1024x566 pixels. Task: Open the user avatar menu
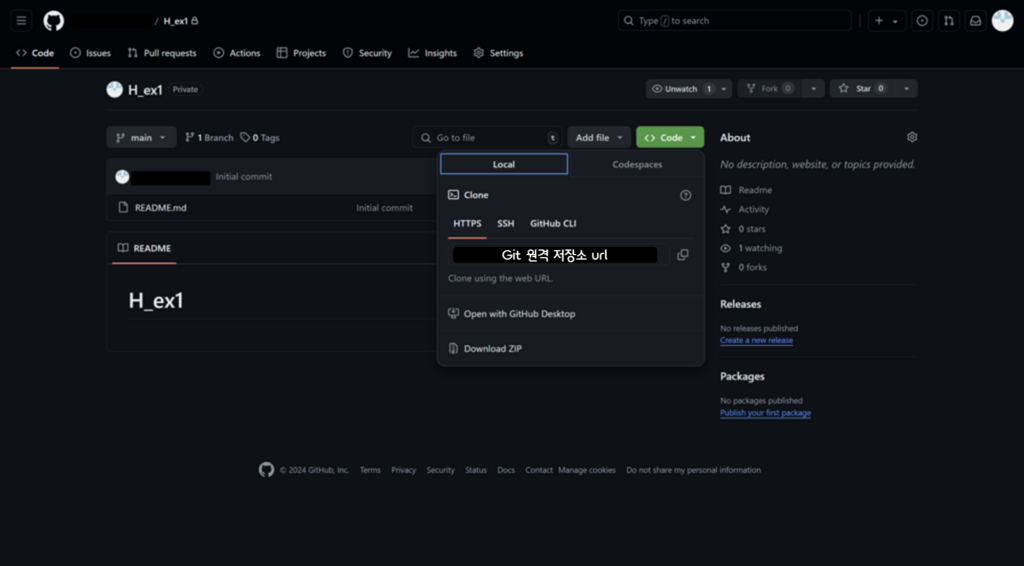[1002, 21]
